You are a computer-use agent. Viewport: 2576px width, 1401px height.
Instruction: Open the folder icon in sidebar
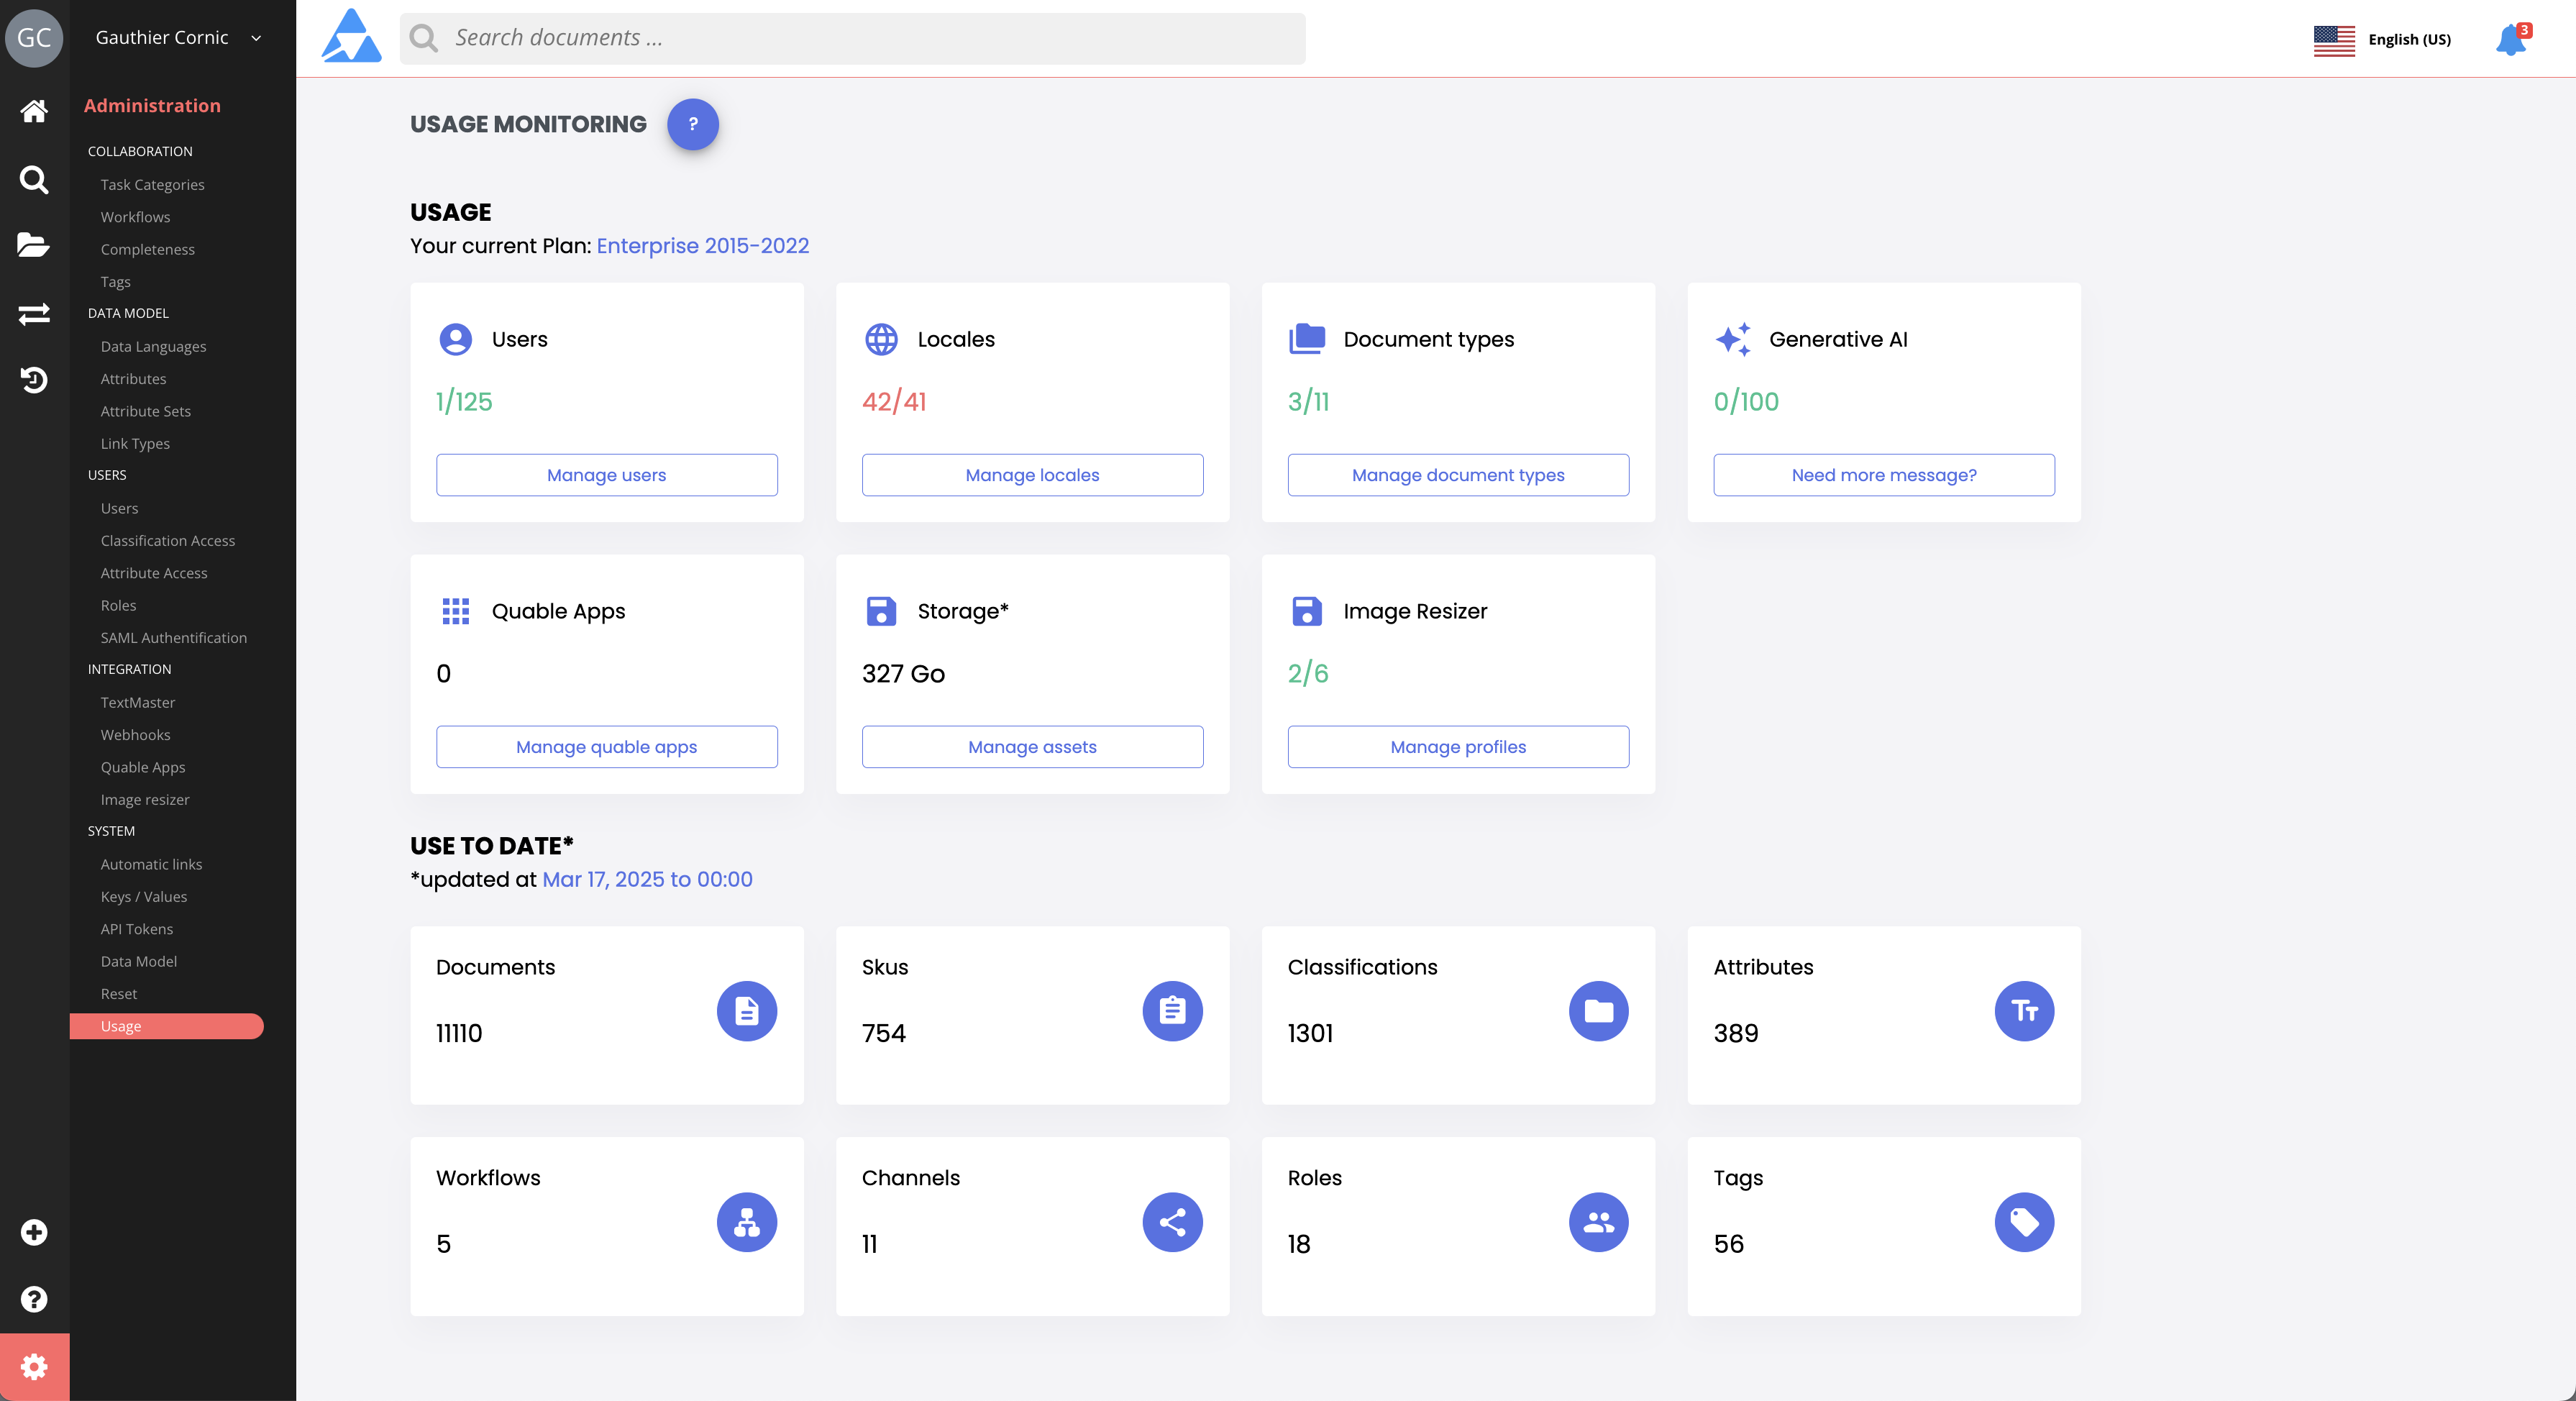(34, 245)
